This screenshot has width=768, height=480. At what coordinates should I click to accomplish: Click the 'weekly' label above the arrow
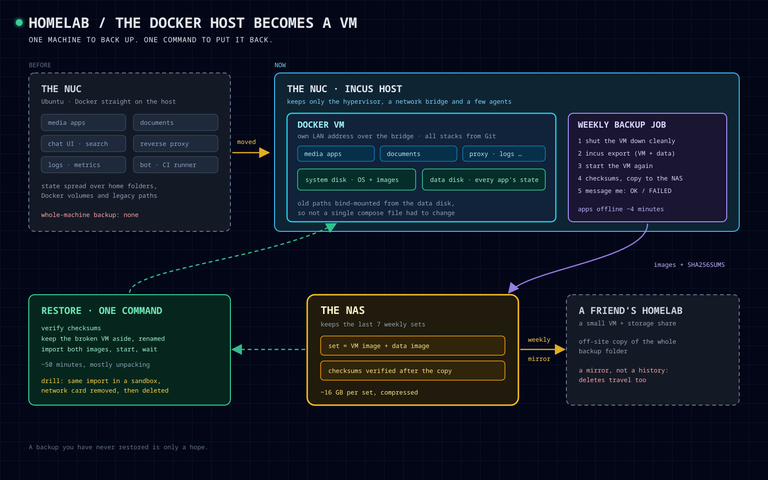click(x=539, y=340)
